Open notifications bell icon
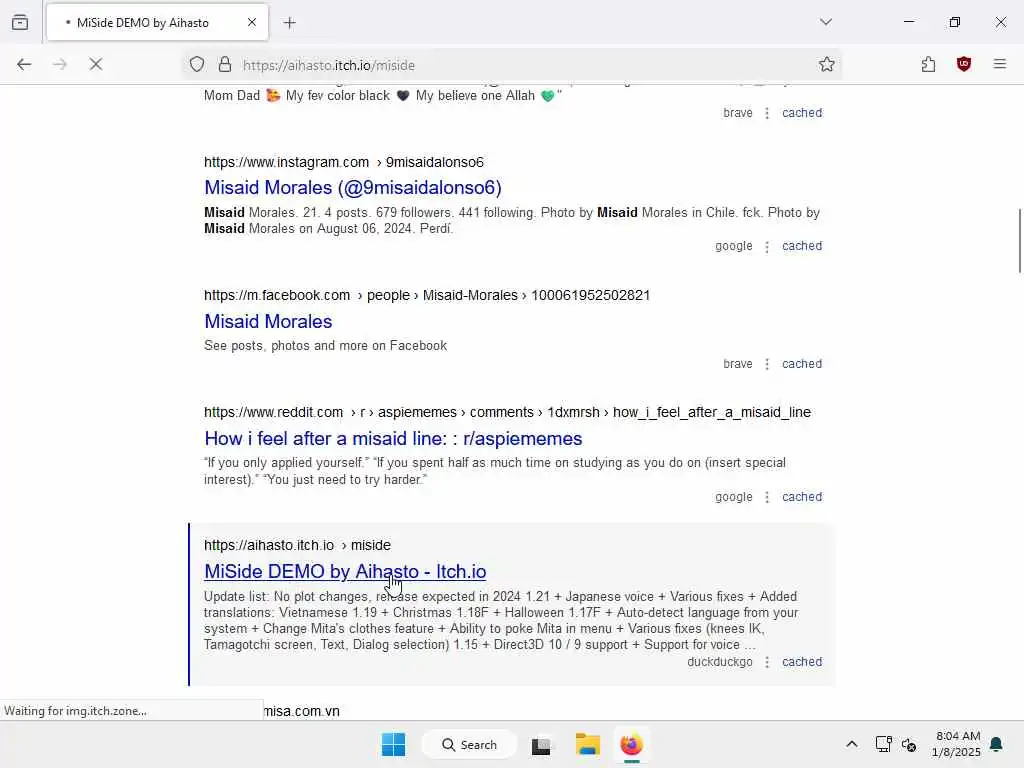This screenshot has height=768, width=1024. pyautogui.click(x=997, y=744)
